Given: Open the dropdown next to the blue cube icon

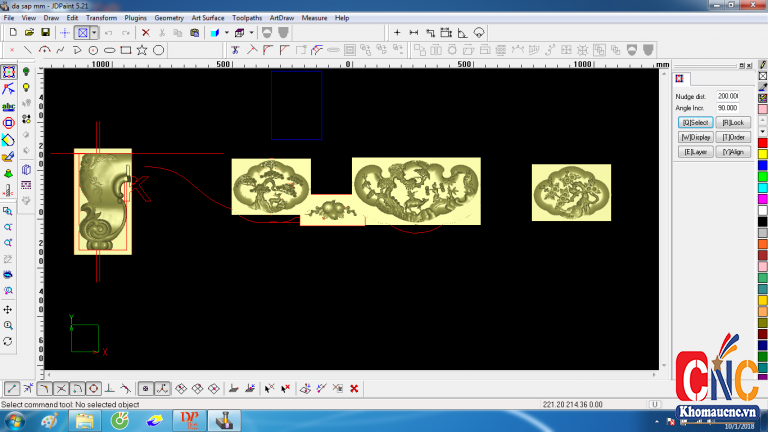Looking at the screenshot, I should coord(226,32).
